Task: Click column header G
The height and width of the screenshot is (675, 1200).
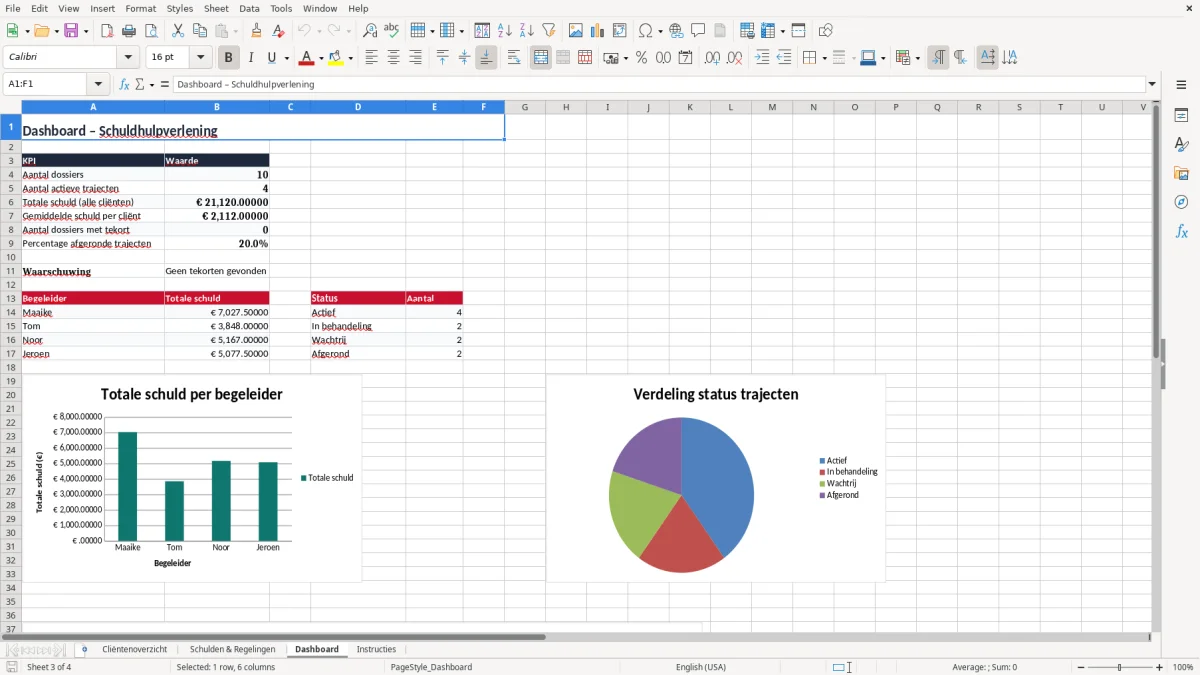Action: point(524,107)
